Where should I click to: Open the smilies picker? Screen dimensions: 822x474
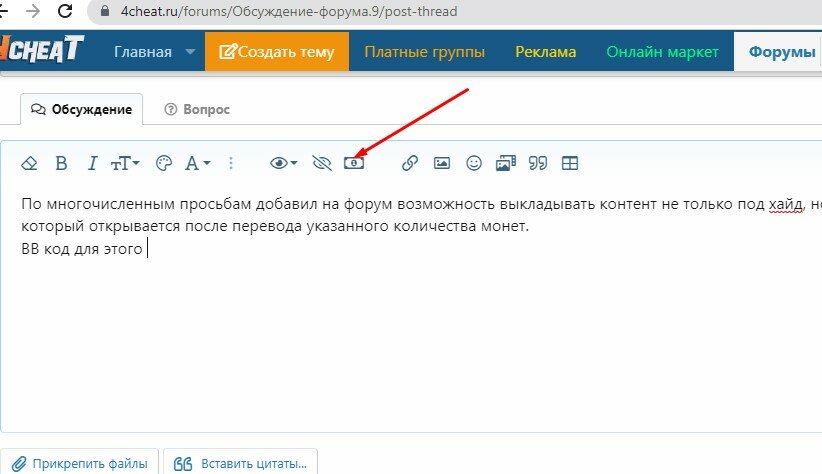[474, 164]
